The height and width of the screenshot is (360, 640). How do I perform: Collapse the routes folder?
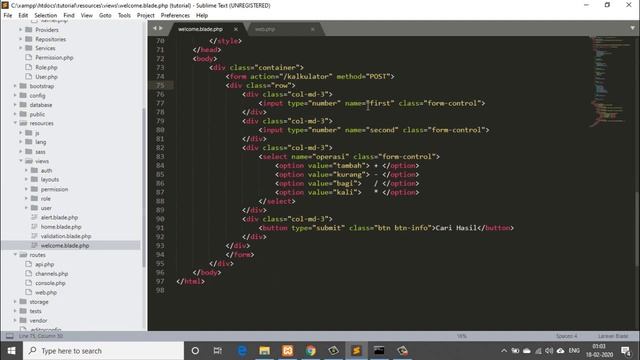[16, 255]
